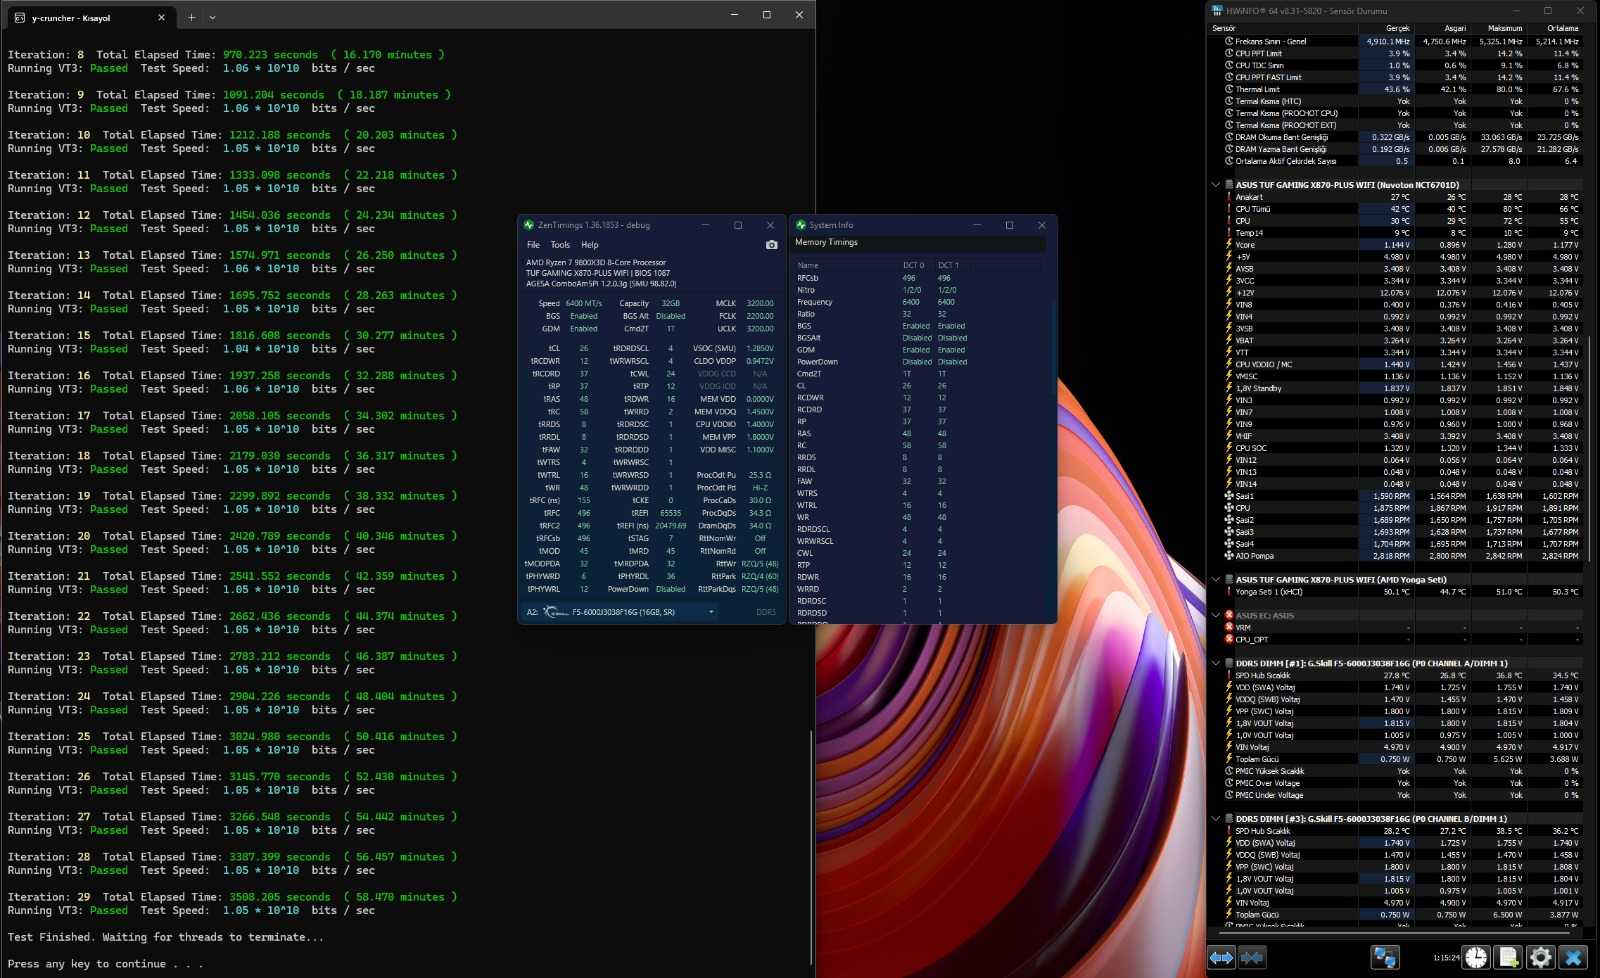Image resolution: width=1600 pixels, height=978 pixels.
Task: Click the 'Iteration: 29' line in terminal
Action: click(232, 897)
